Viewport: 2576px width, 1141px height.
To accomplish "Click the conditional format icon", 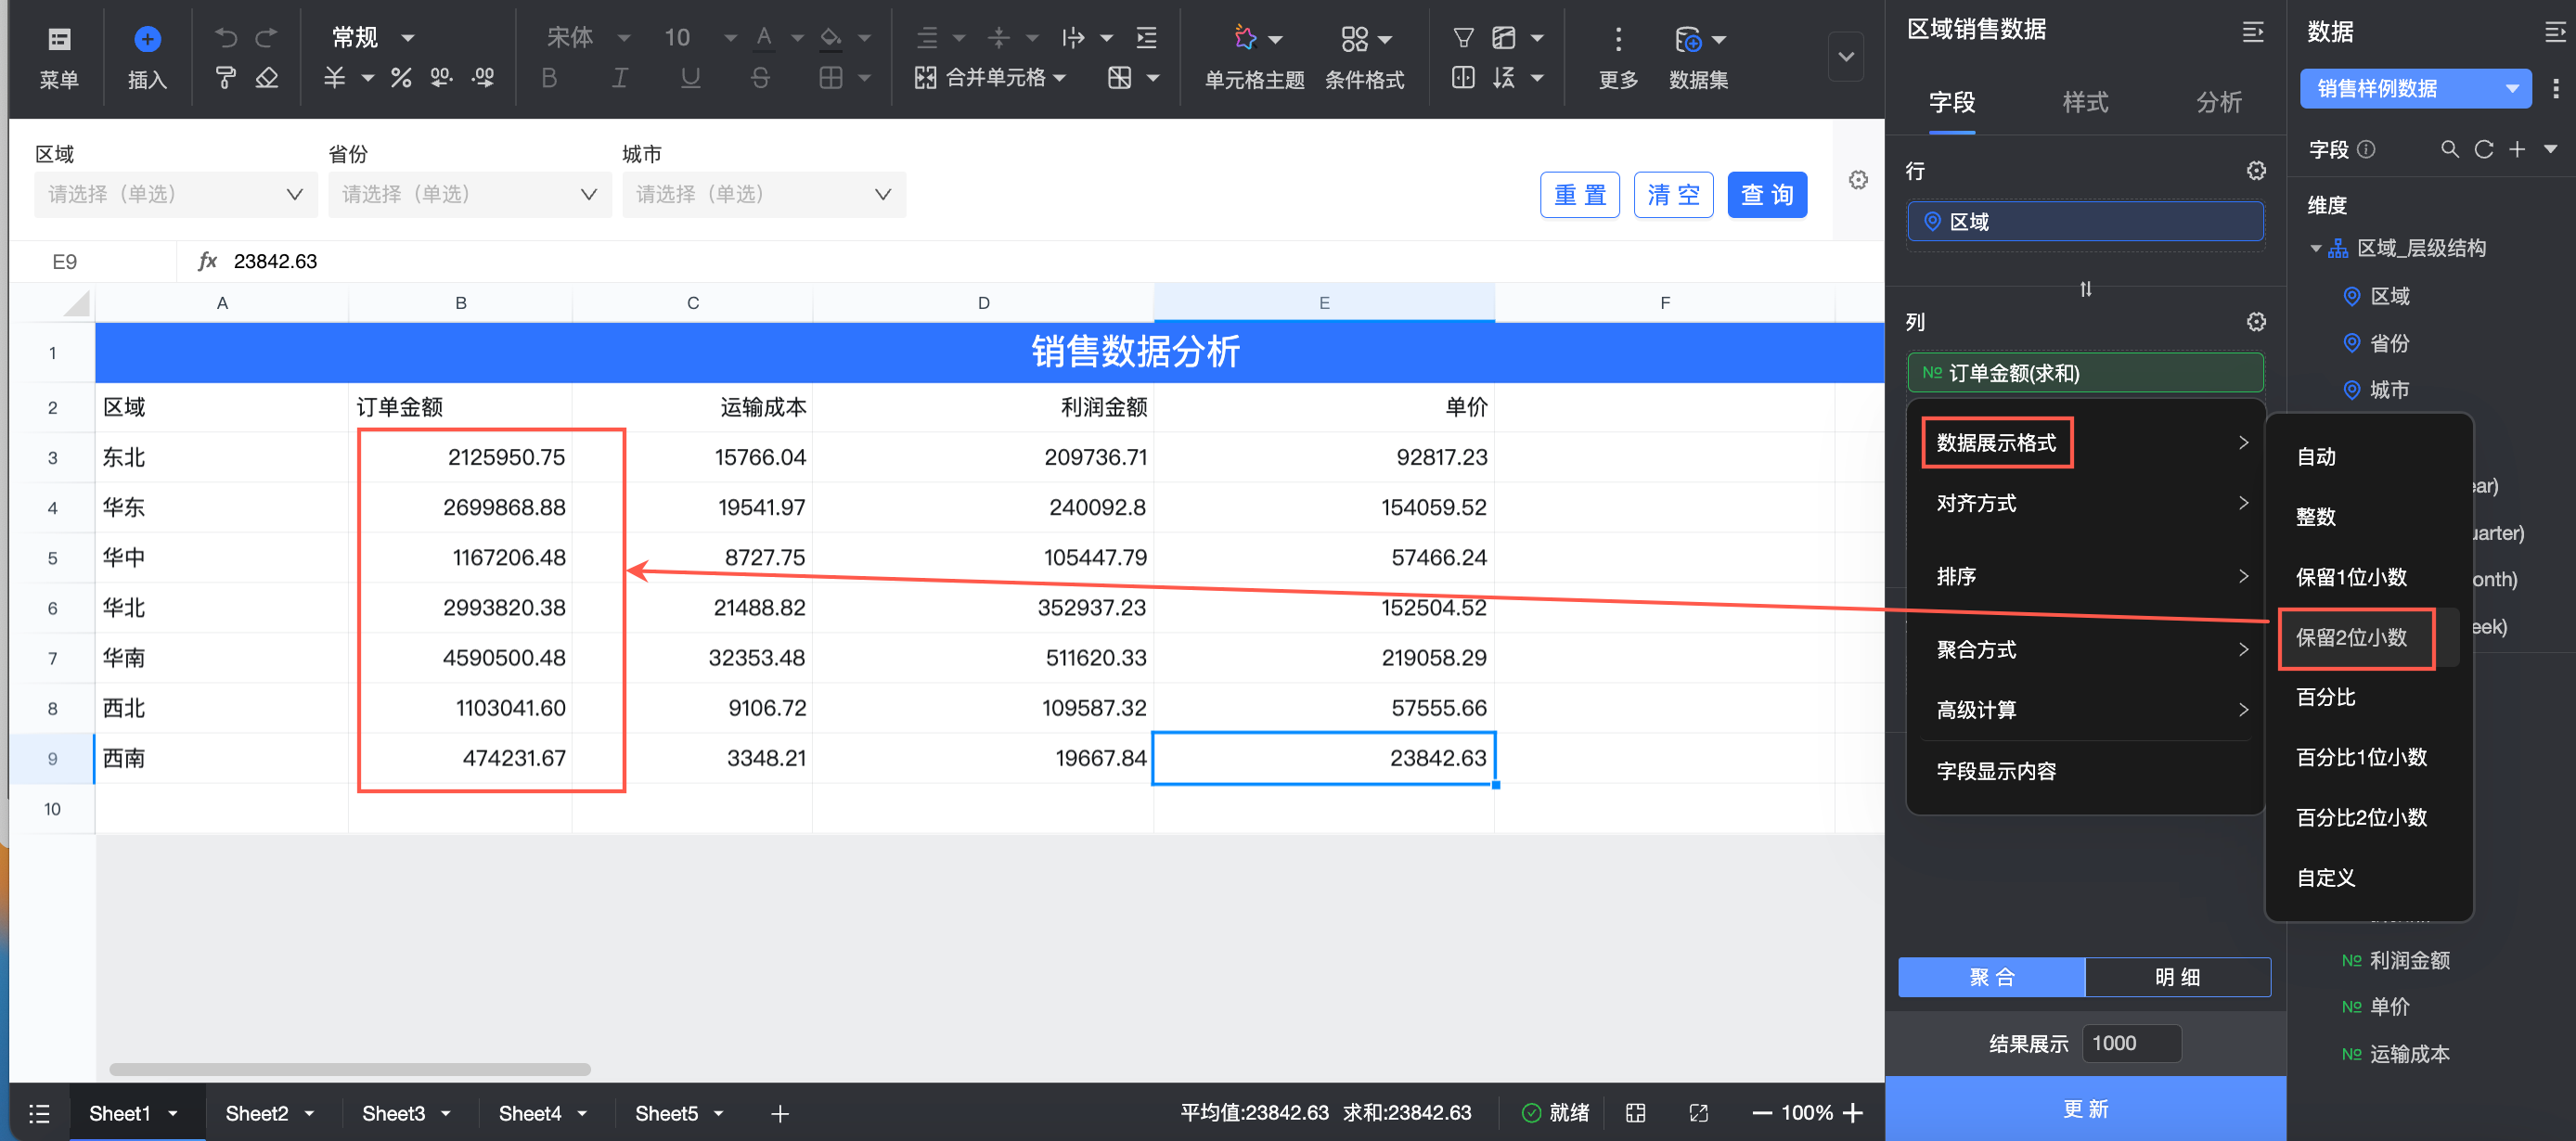I will pos(1354,38).
